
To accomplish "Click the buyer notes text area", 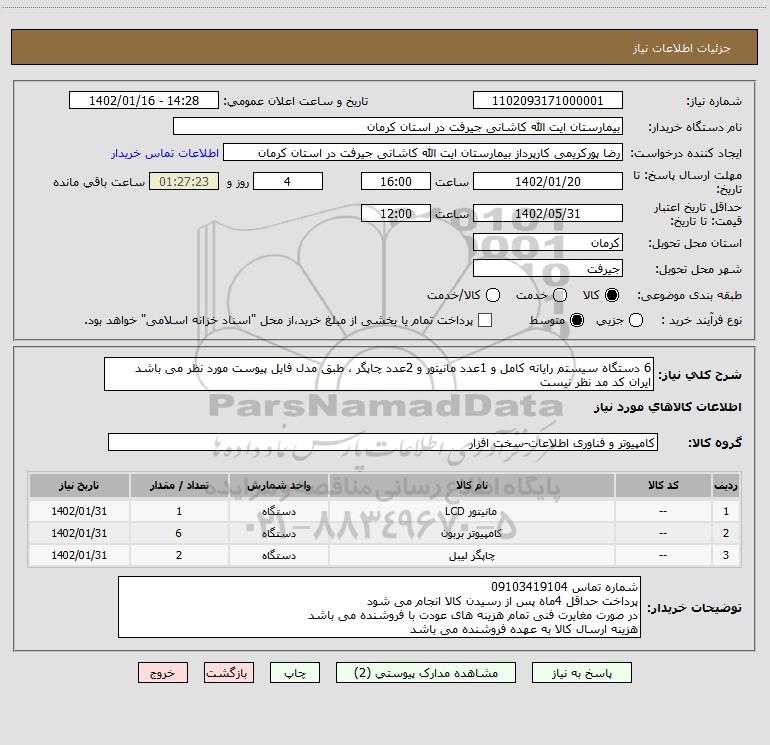I will coord(379,607).
